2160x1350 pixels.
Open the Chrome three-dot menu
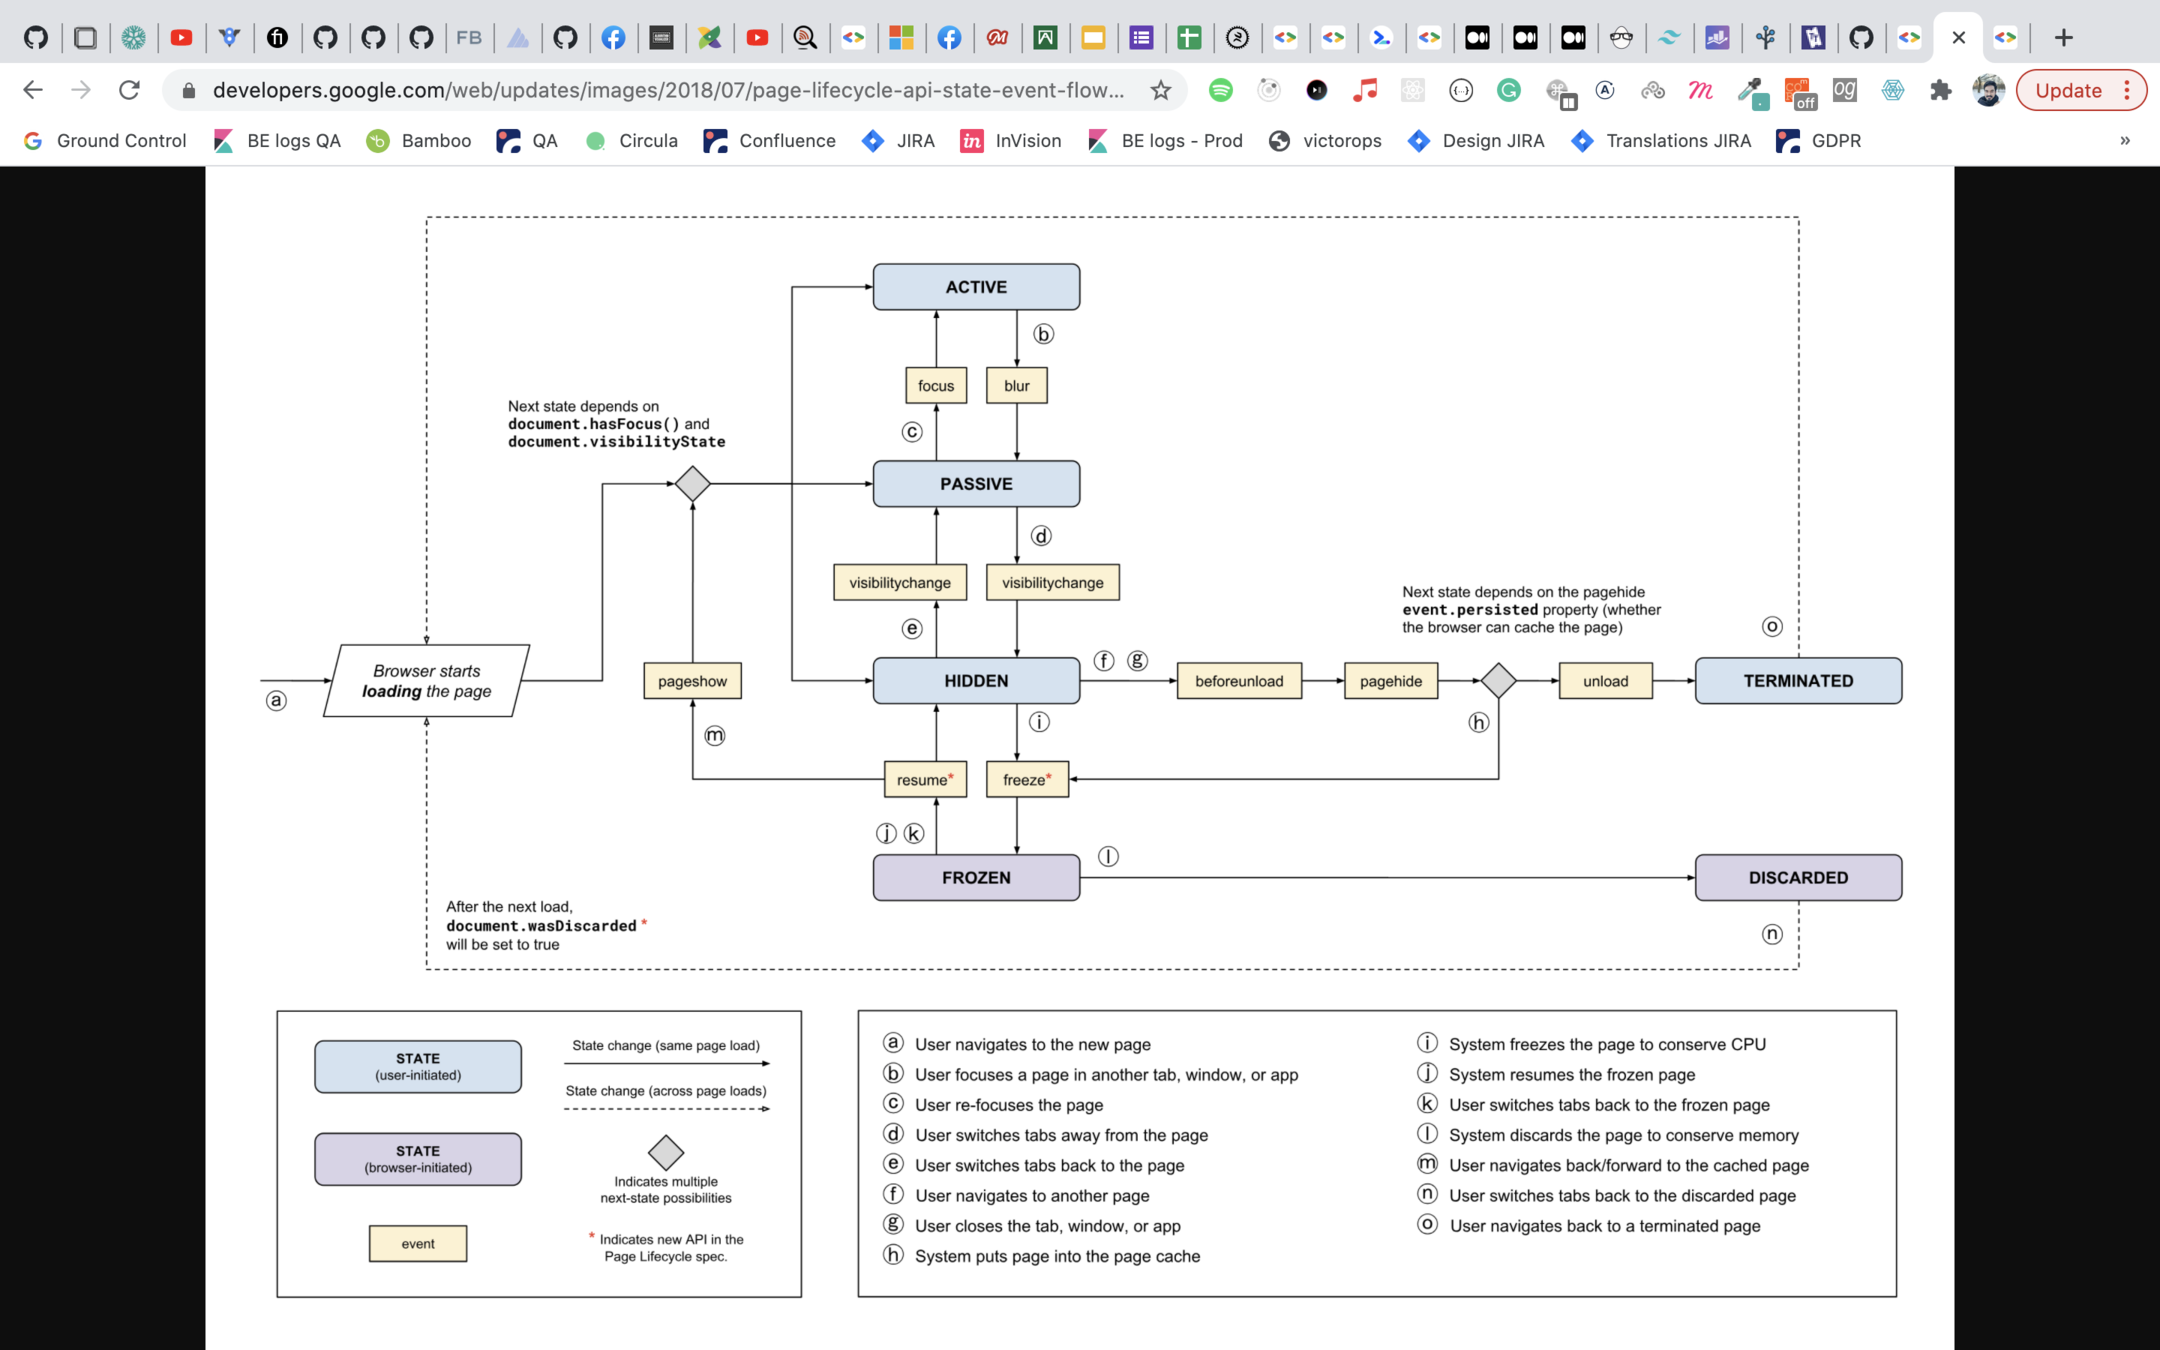click(2127, 90)
